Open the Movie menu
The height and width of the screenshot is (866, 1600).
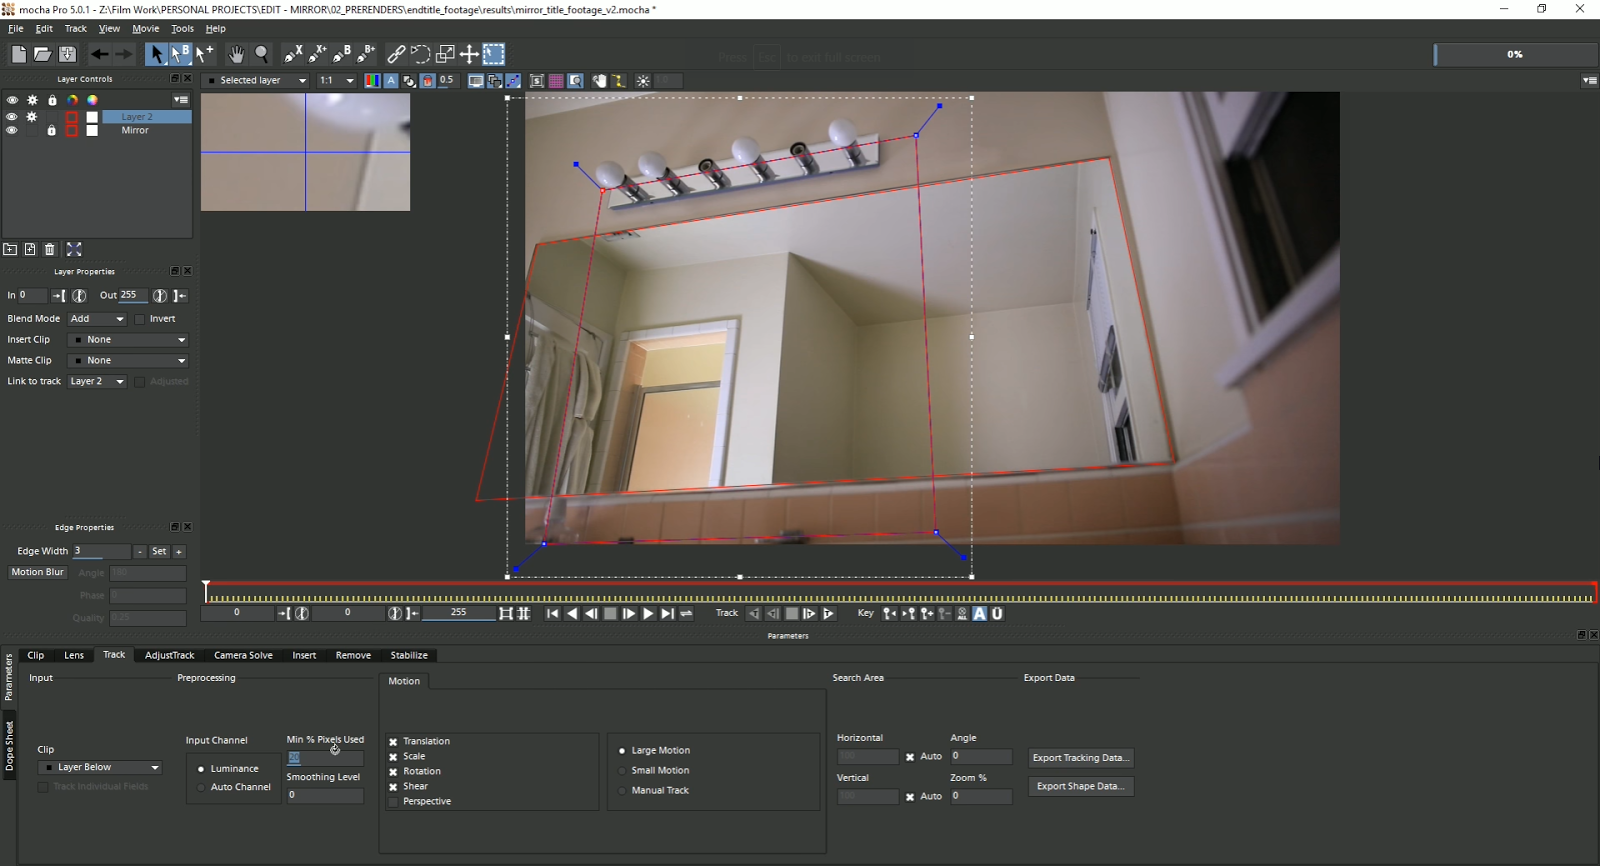(146, 29)
